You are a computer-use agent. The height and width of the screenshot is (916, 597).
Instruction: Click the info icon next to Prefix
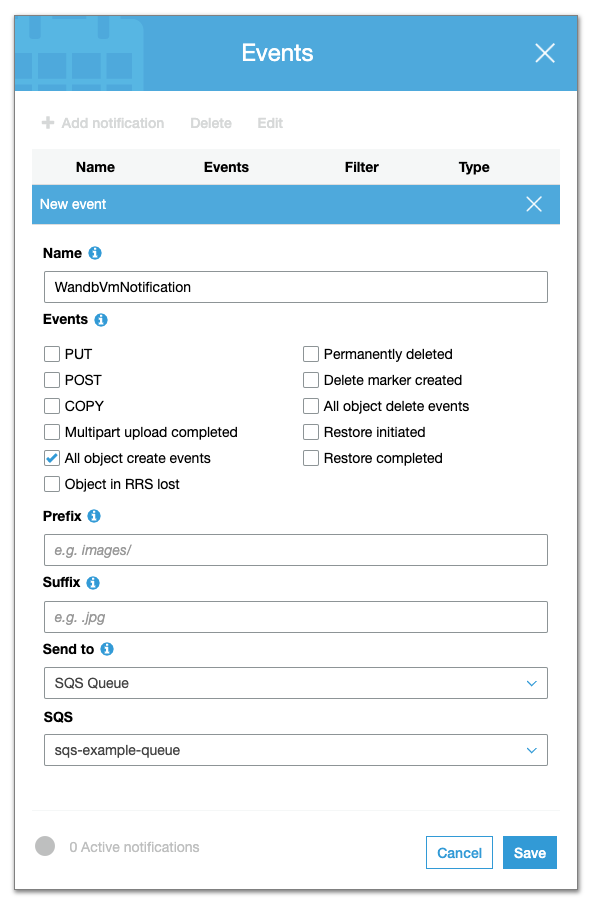[94, 516]
